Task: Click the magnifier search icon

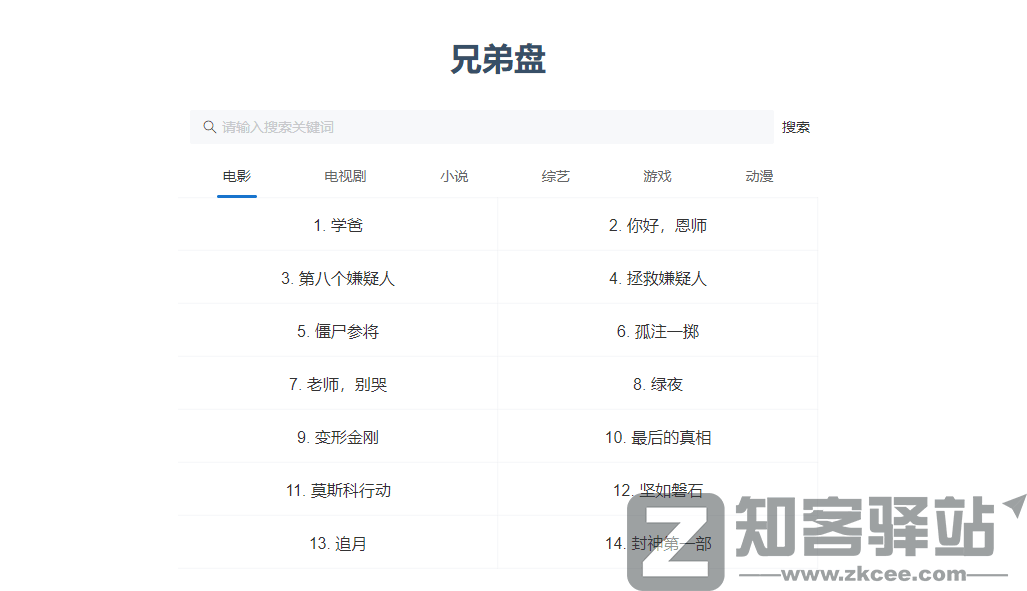Action: tap(209, 126)
